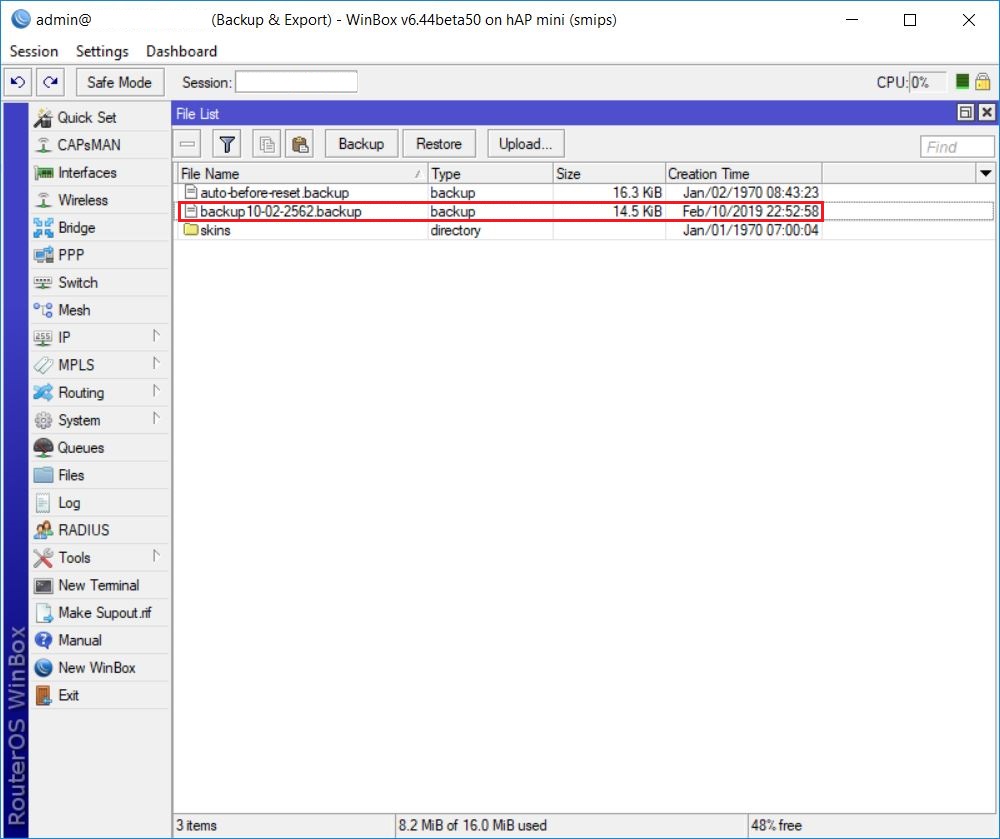This screenshot has height=839, width=1000.
Task: Click the Undo arrow in the top toolbar
Action: [x=17, y=82]
